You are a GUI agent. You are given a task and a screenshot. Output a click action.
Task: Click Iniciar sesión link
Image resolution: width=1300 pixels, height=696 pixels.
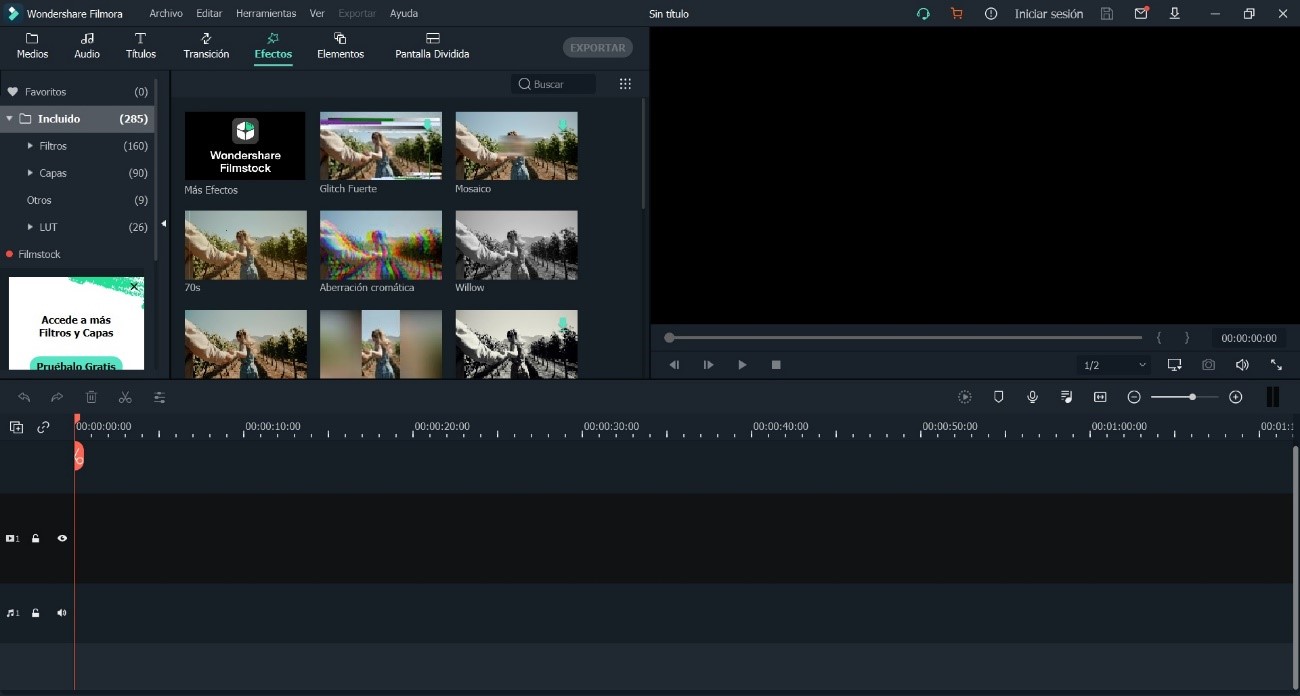pyautogui.click(x=1048, y=14)
